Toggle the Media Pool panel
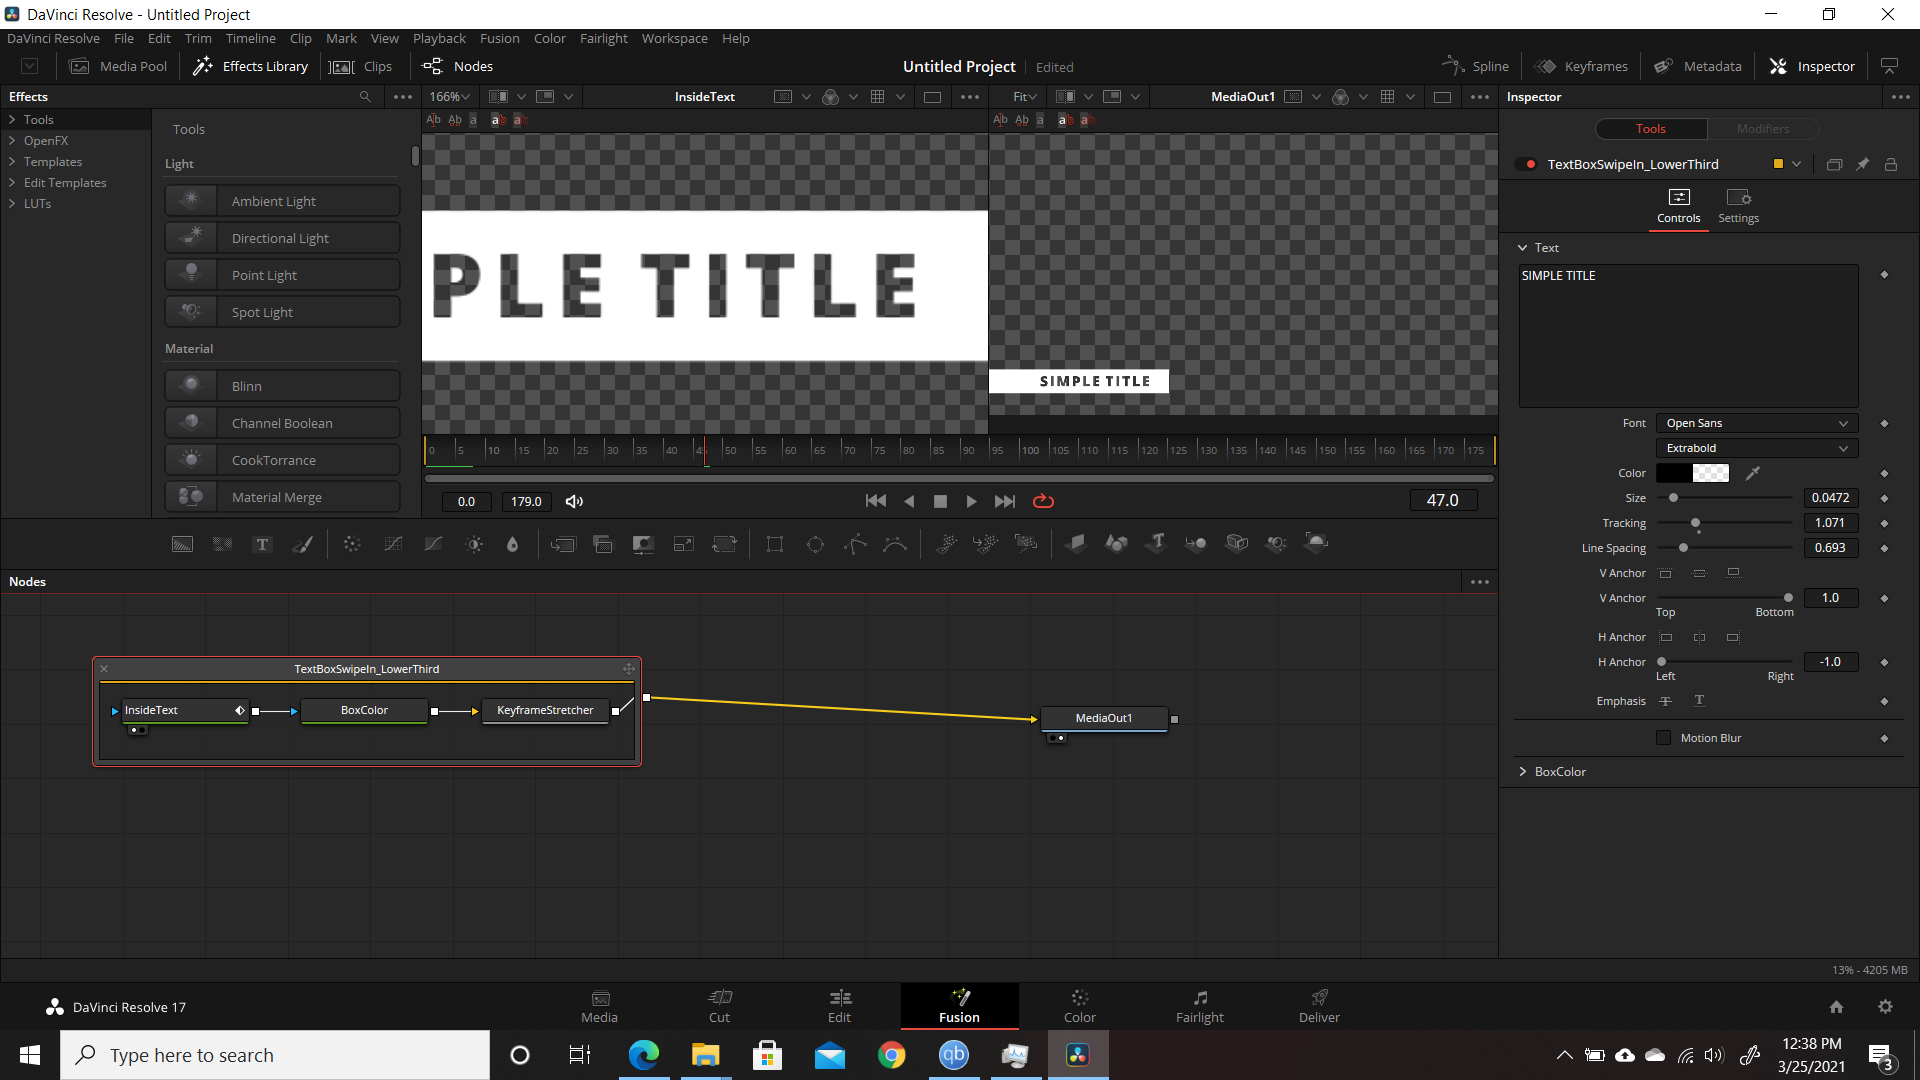The width and height of the screenshot is (1920, 1080). [119, 66]
